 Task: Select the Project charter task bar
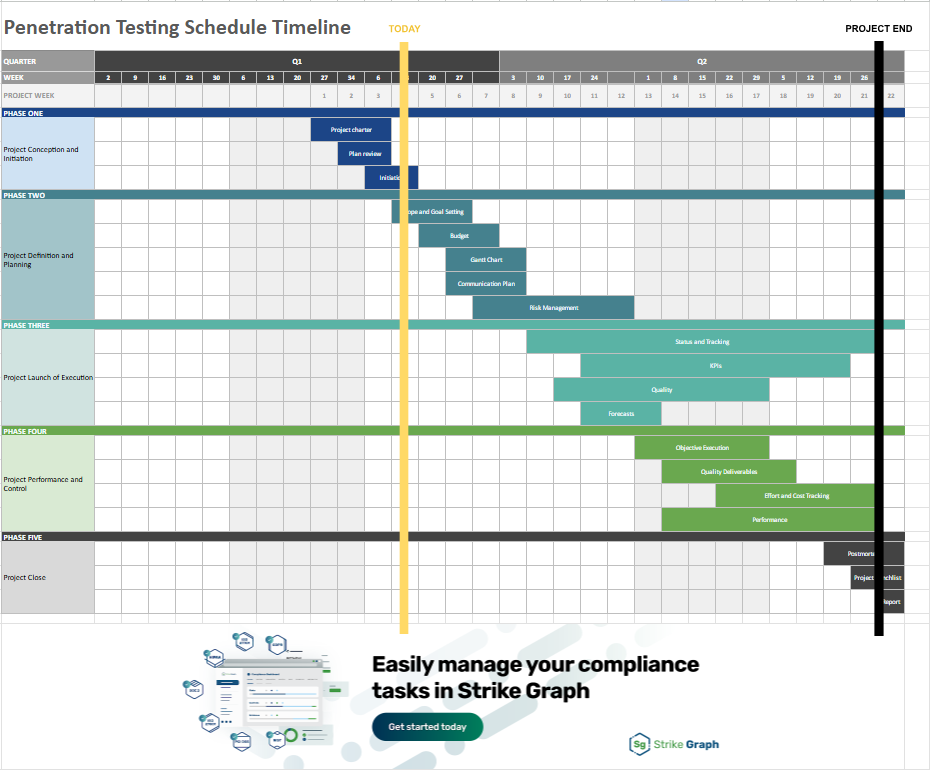point(350,129)
